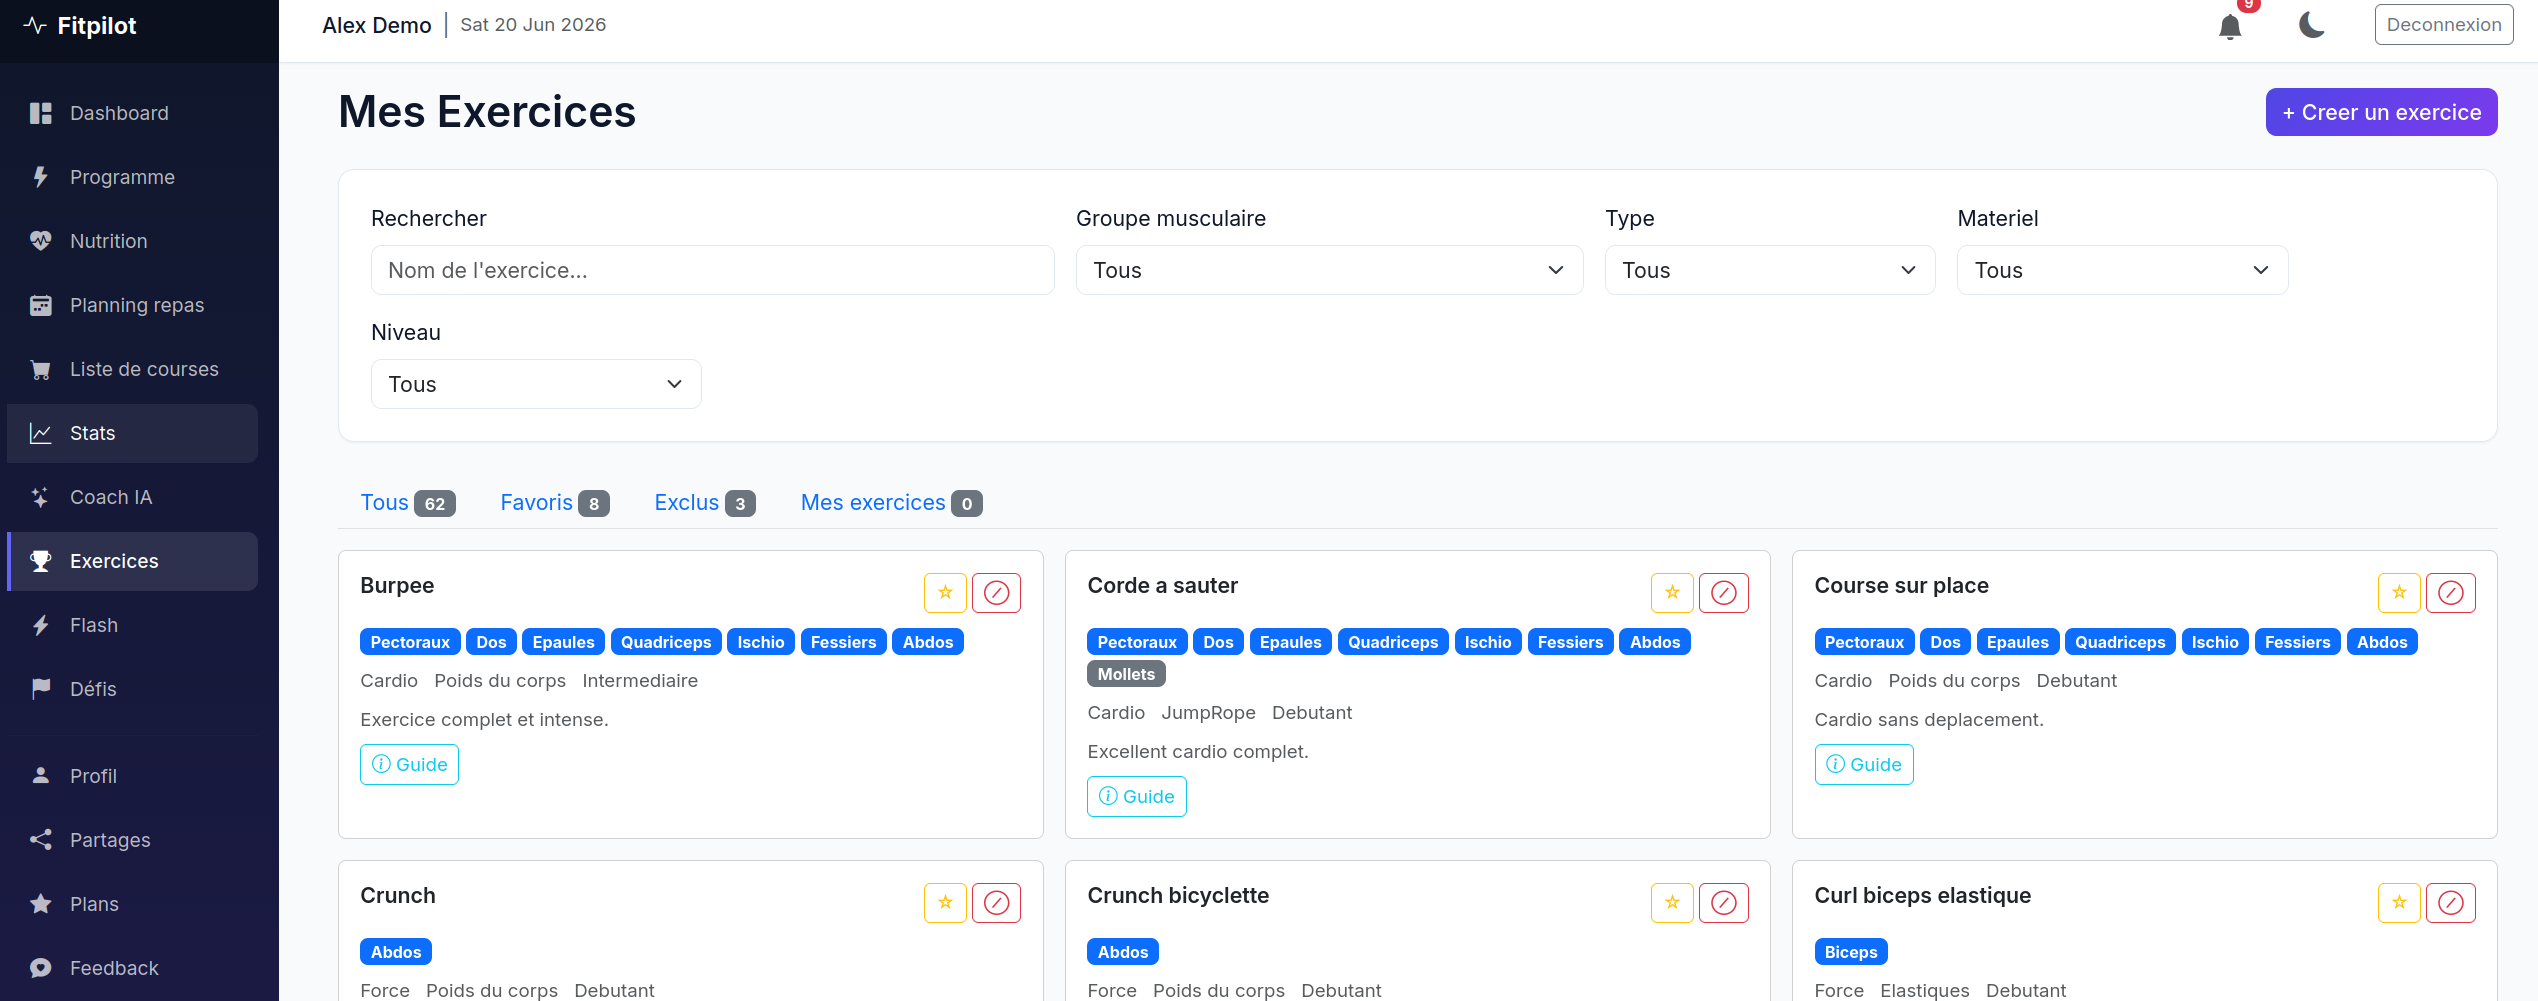
Task: Star the Course sur place exercise
Action: [x=2399, y=593]
